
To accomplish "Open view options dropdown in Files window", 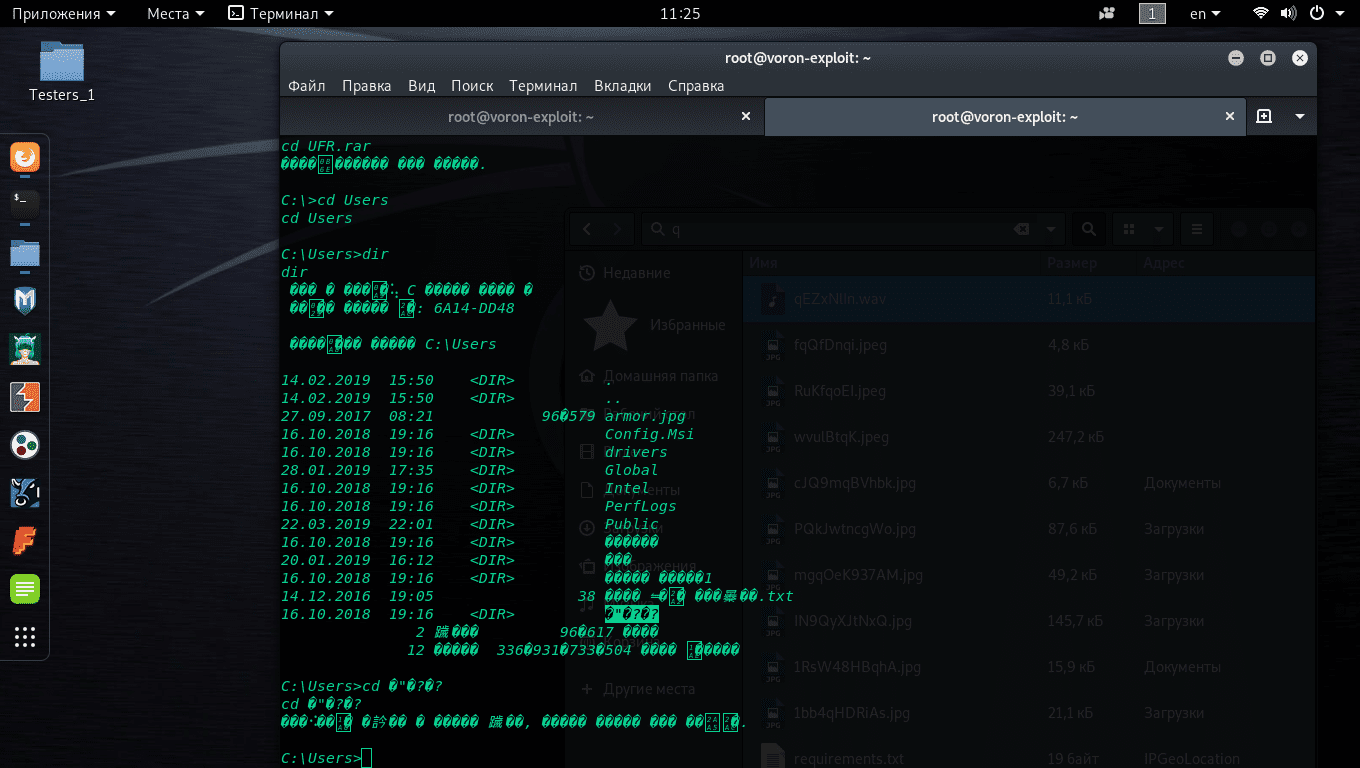I will (1159, 229).
